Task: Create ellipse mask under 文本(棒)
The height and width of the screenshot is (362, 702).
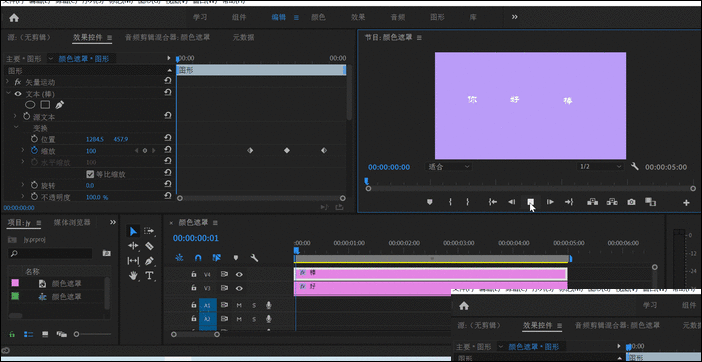Action: (x=30, y=105)
